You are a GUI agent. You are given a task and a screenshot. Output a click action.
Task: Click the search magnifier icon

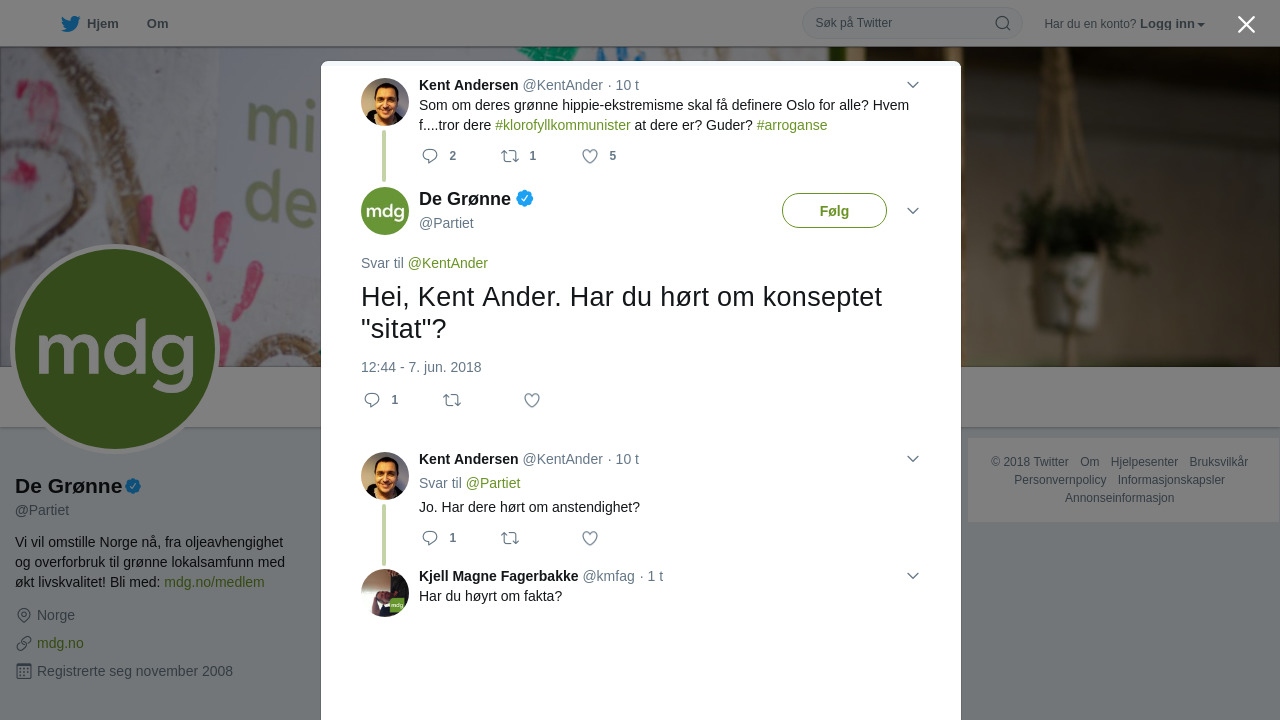click(x=1003, y=23)
